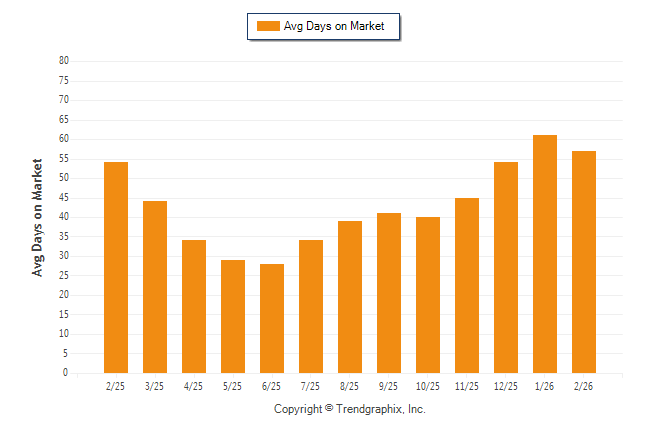
Task: Select the lowest bar, 6/25
Action: coord(272,318)
